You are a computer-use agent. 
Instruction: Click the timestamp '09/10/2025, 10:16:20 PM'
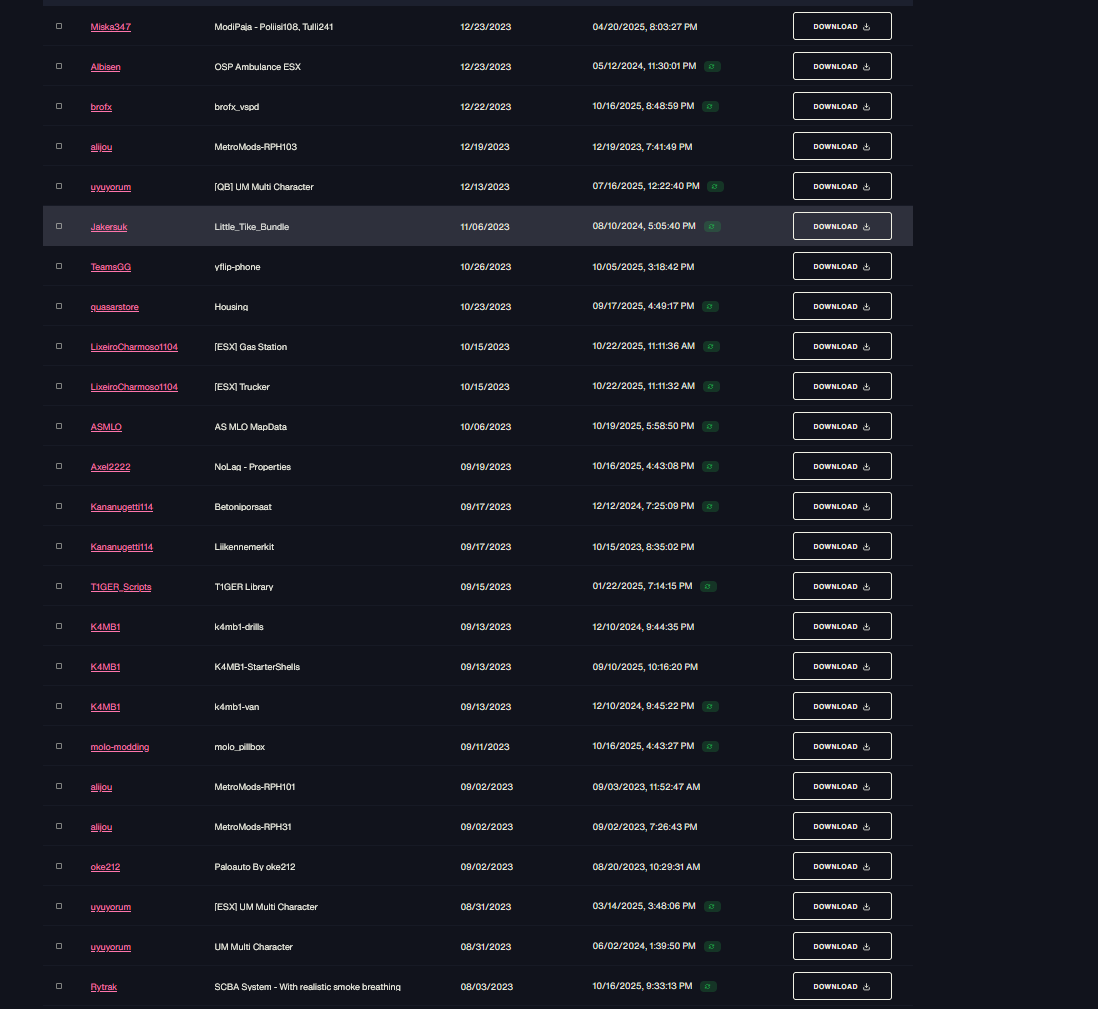tap(645, 667)
